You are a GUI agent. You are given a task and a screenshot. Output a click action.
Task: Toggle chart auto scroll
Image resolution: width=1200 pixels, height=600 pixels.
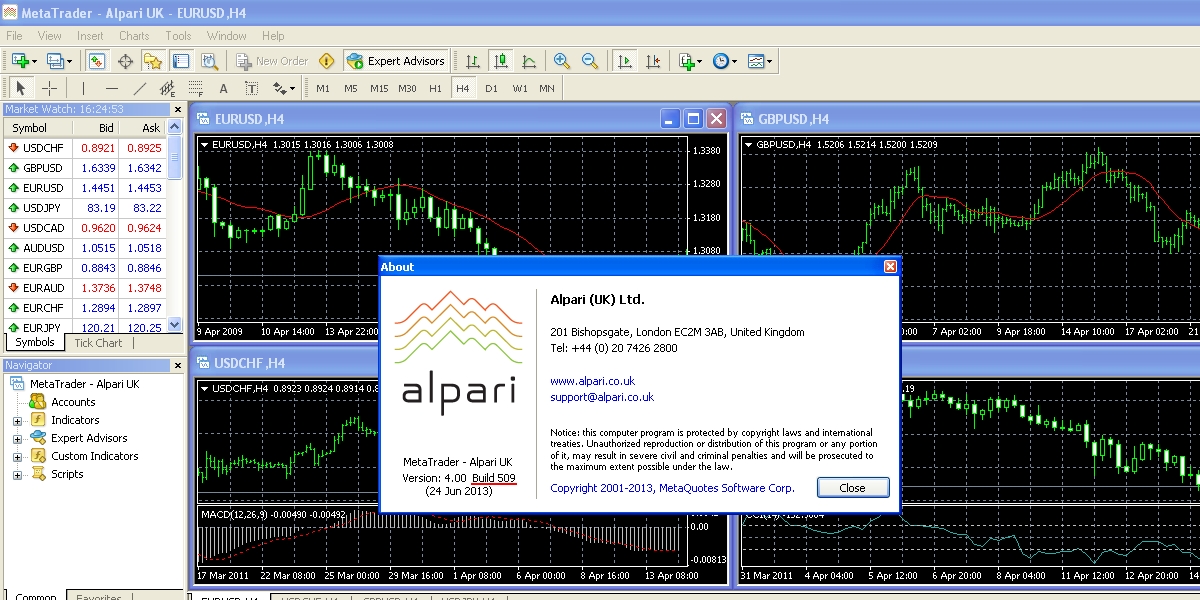tap(624, 61)
